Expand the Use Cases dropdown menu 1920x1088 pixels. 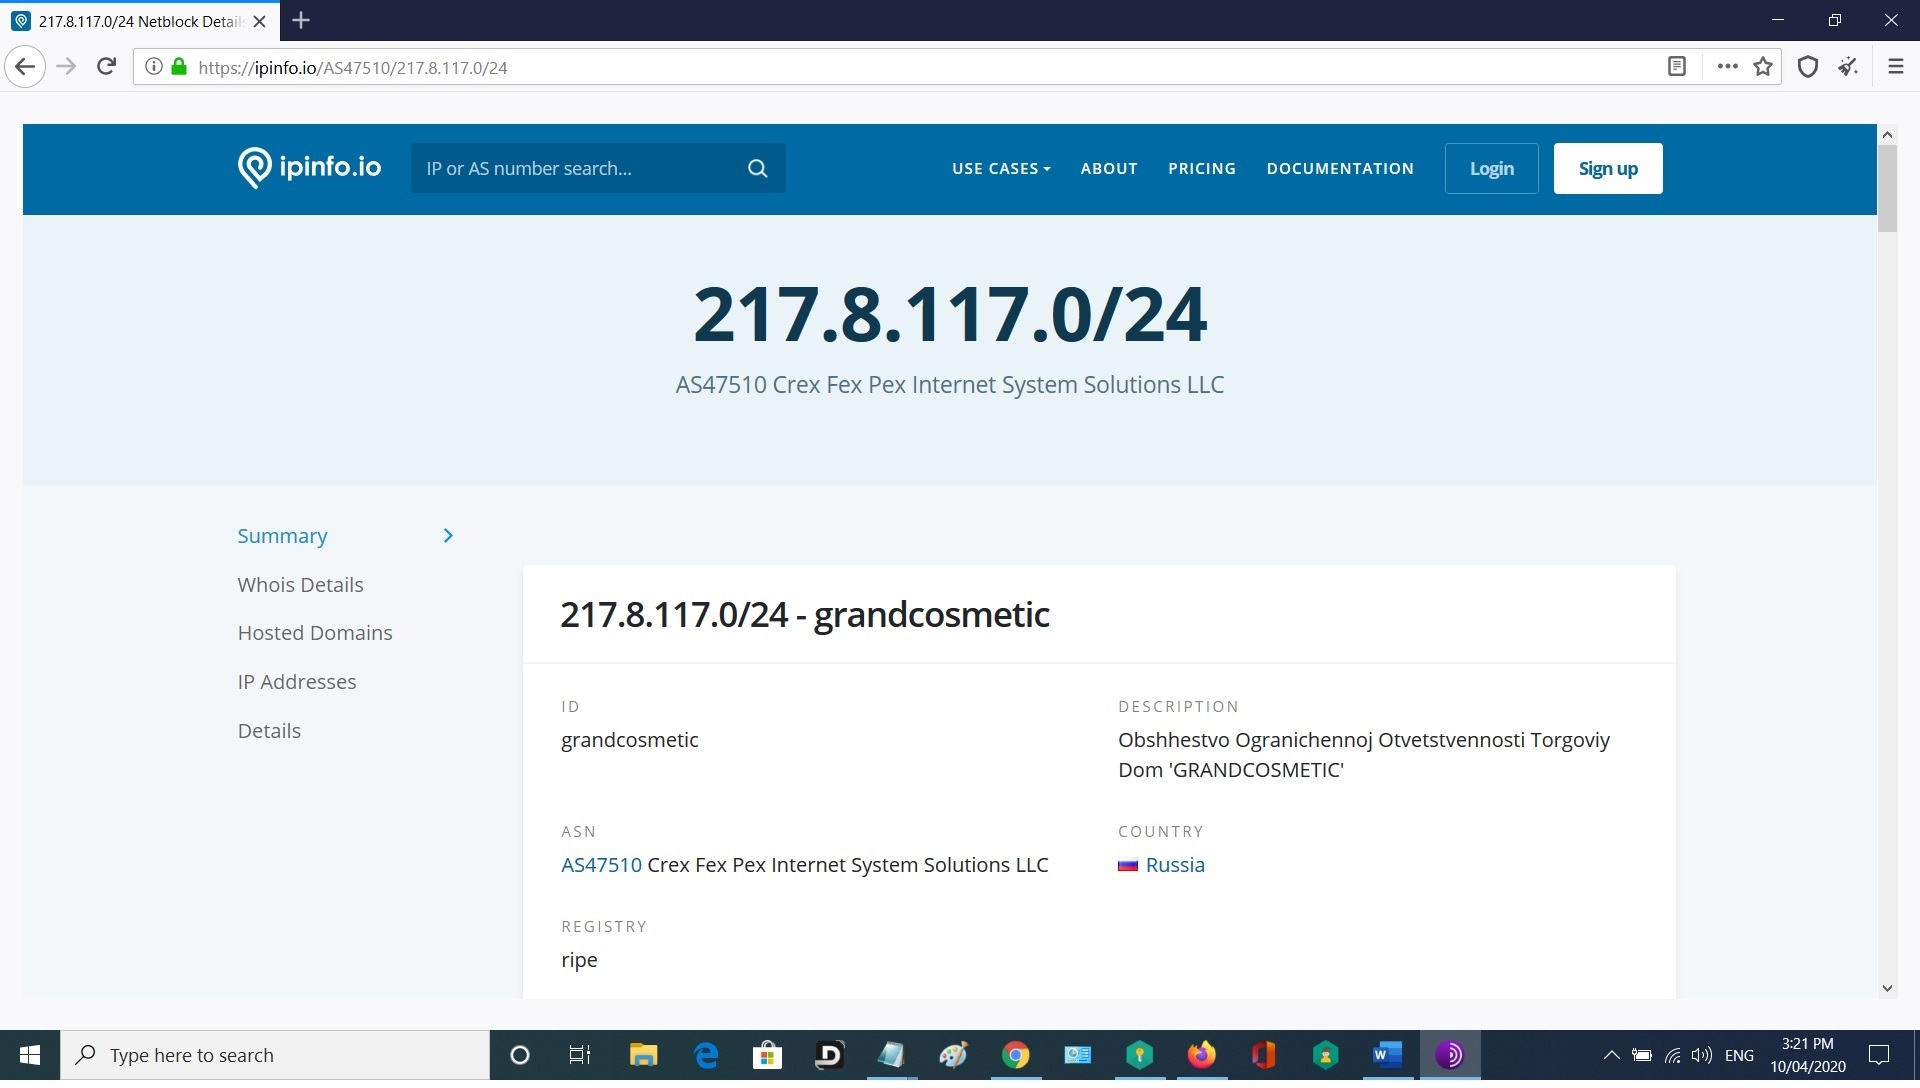[1000, 169]
